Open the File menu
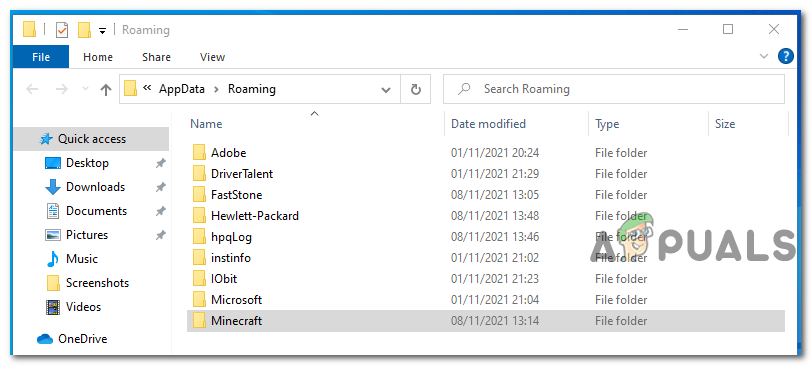The image size is (812, 366). point(40,57)
